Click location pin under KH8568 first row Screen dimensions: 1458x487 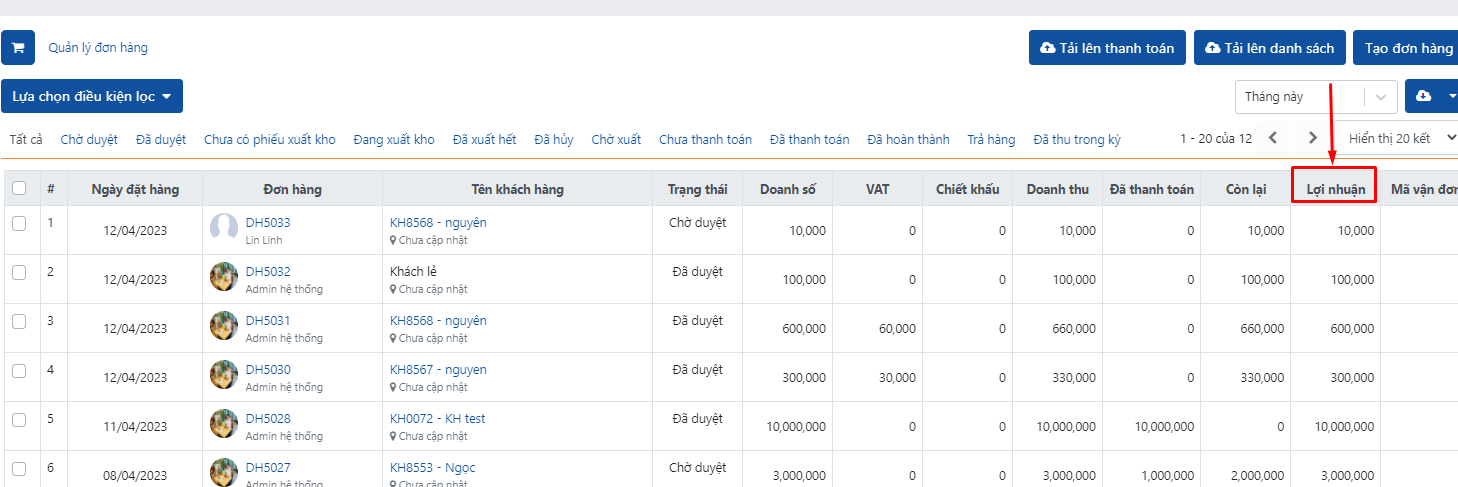(x=394, y=241)
